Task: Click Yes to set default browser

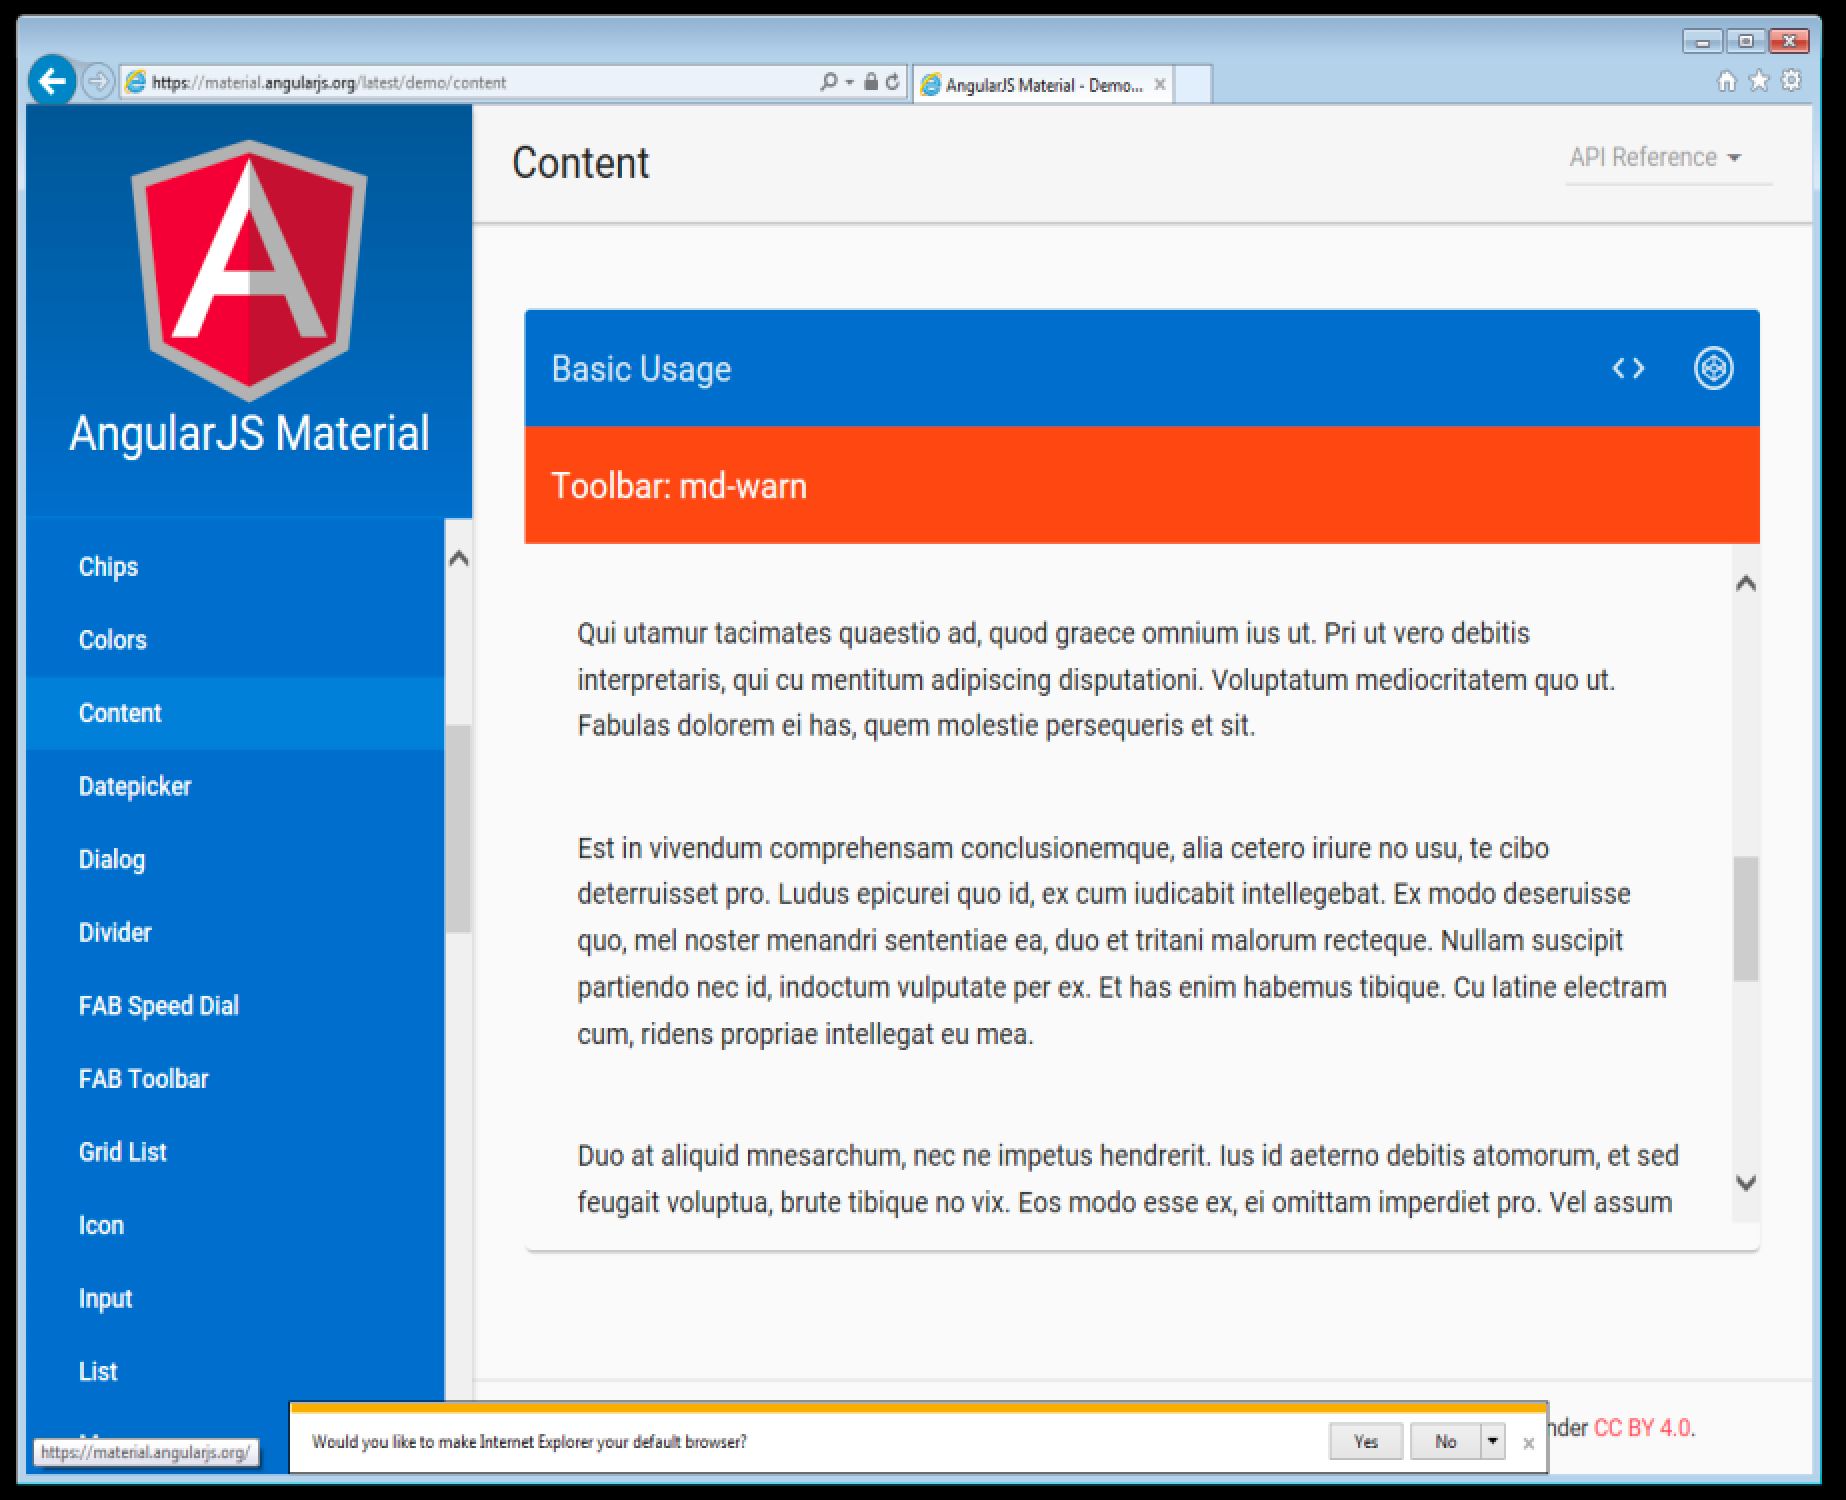Action: click(x=1366, y=1441)
